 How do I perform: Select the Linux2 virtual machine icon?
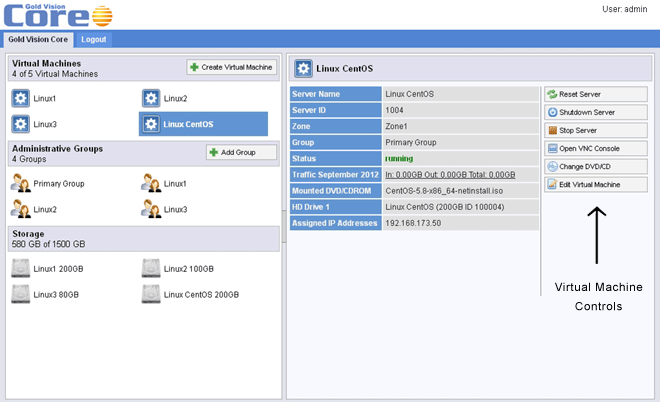pos(151,98)
